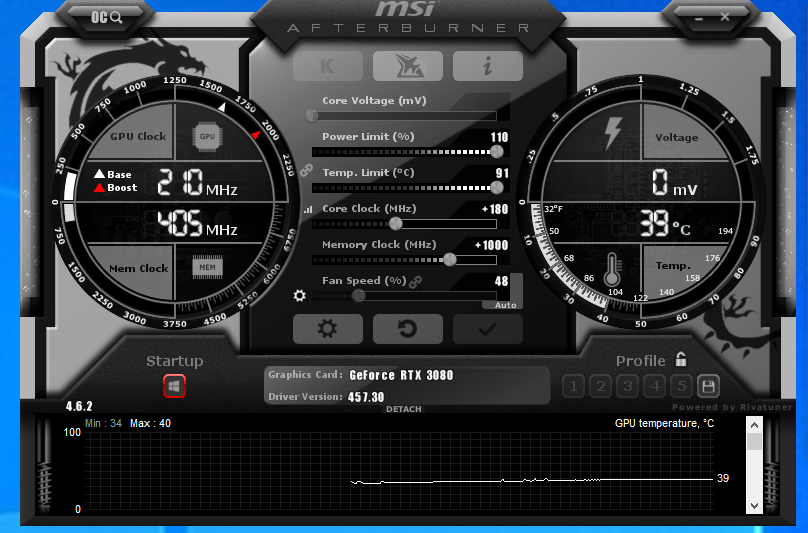808x533 pixels.
Task: Select profile slot 1
Action: (574, 386)
